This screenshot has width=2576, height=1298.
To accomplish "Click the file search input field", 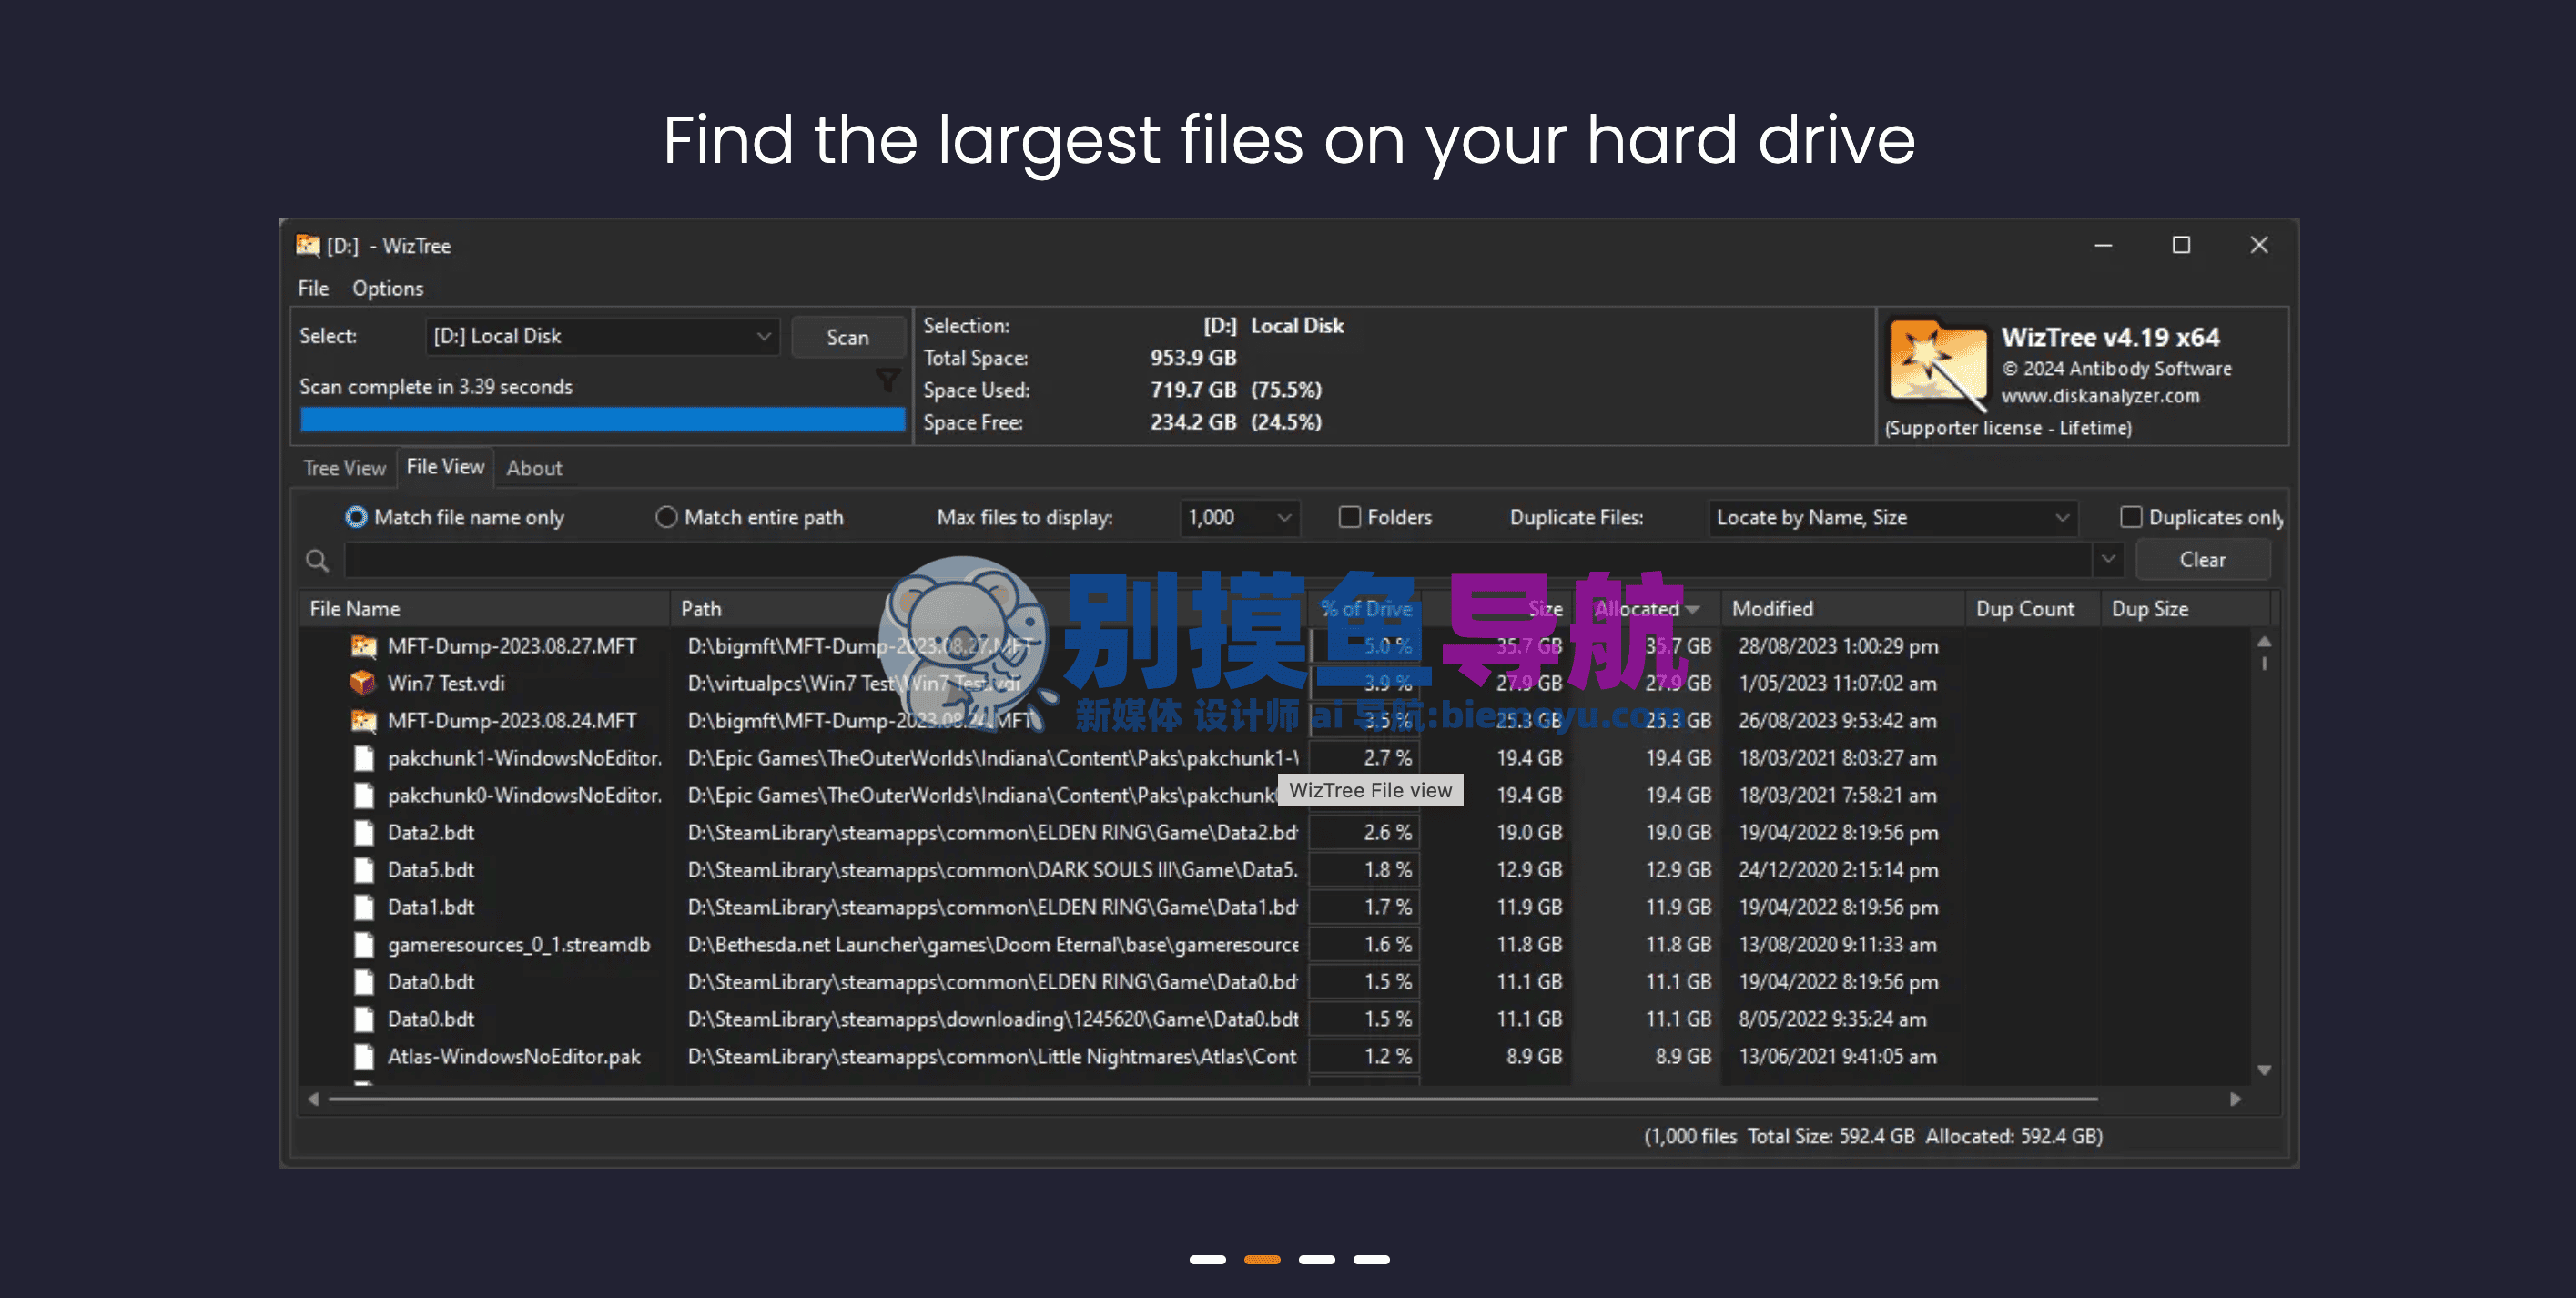I will coord(1217,560).
